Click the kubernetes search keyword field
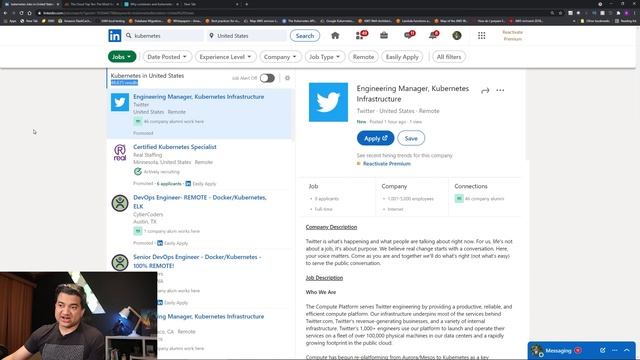Screen dimensions: 640x360 (x=163, y=36)
